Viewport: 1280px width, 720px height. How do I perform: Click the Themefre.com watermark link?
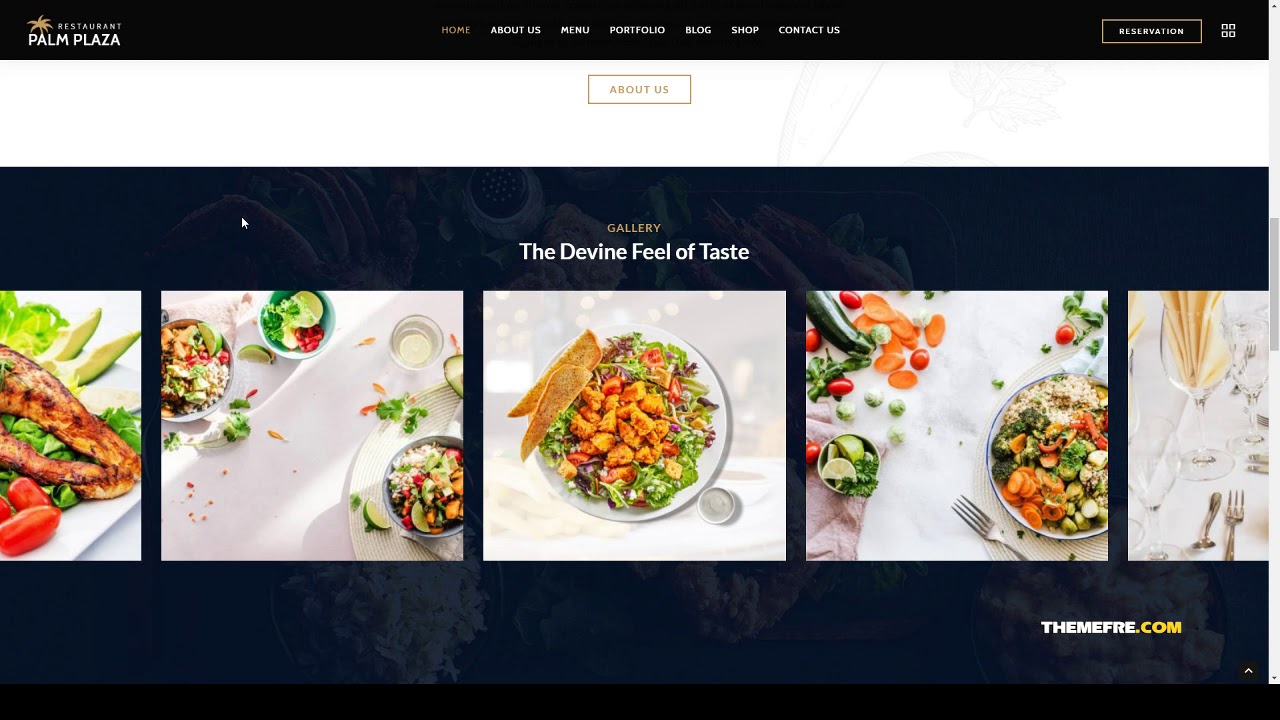point(1111,628)
